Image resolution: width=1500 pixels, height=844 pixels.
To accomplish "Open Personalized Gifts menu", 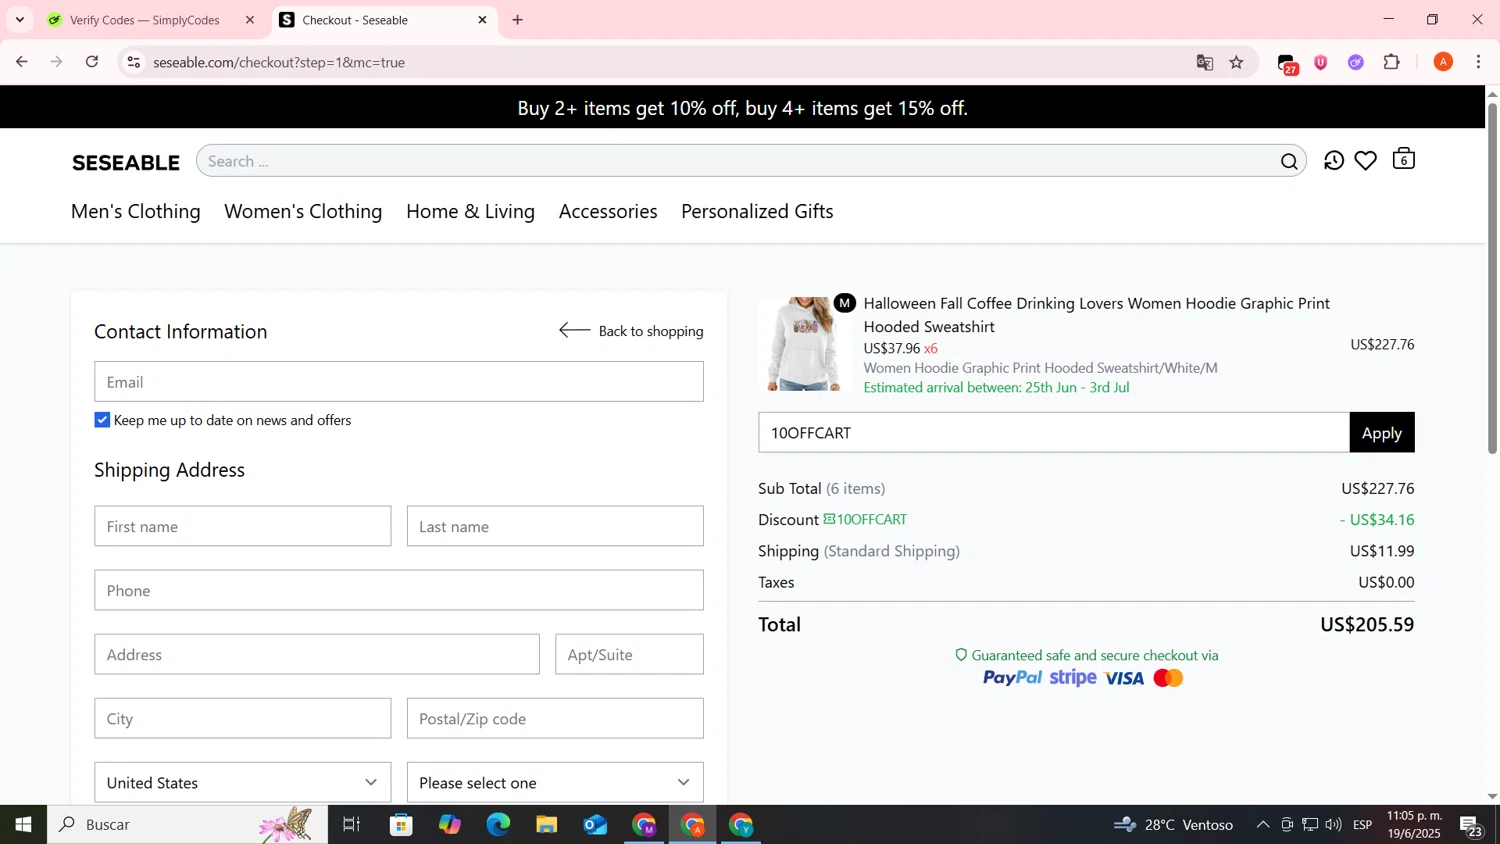I will (757, 211).
